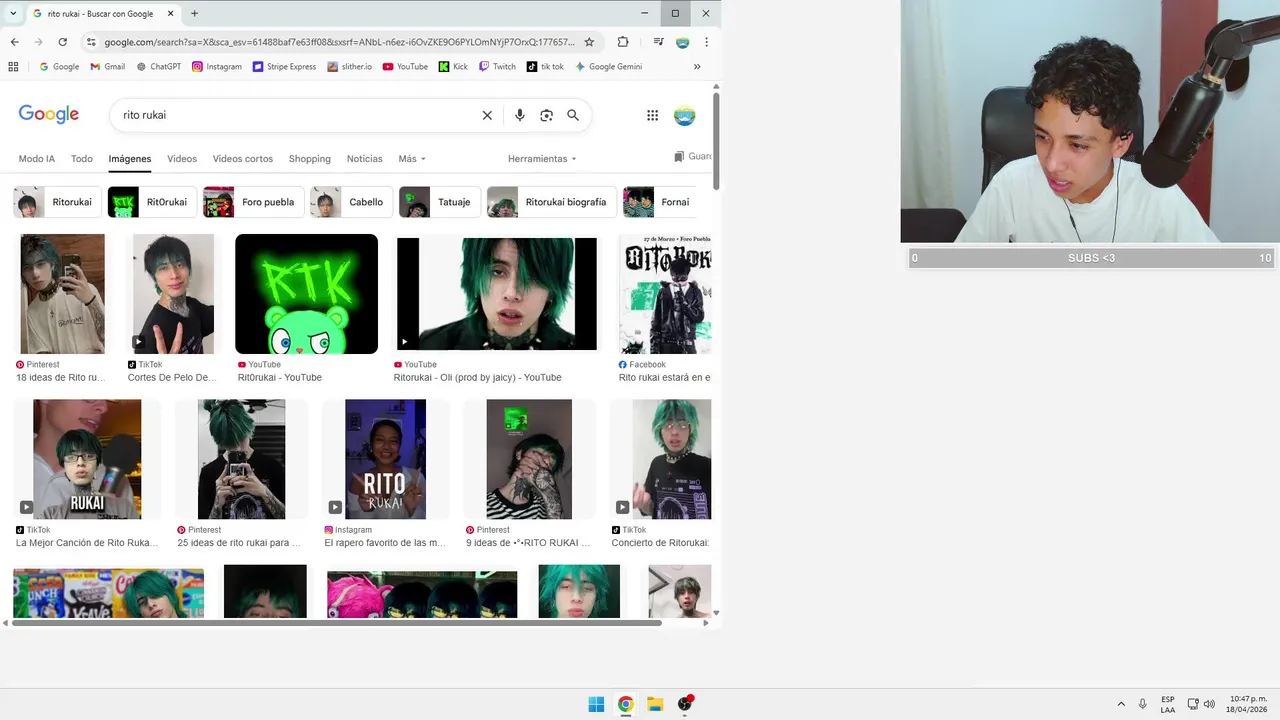Open the Ritorukai - Oli YouTube video thumbnail
This screenshot has width=1280, height=720.
click(x=497, y=294)
